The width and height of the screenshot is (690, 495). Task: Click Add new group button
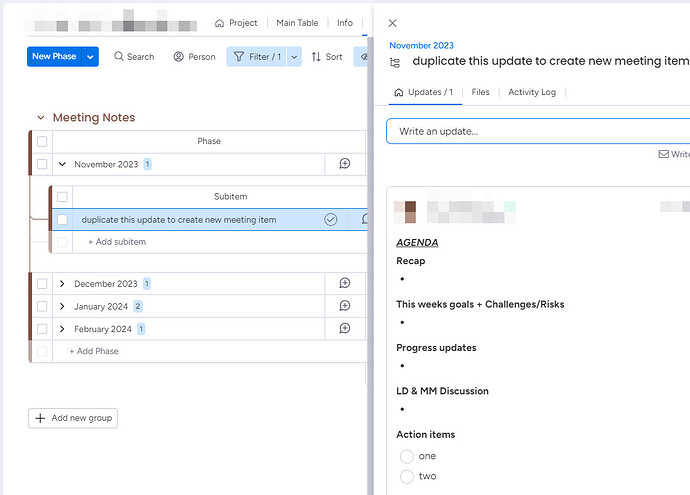tap(73, 418)
